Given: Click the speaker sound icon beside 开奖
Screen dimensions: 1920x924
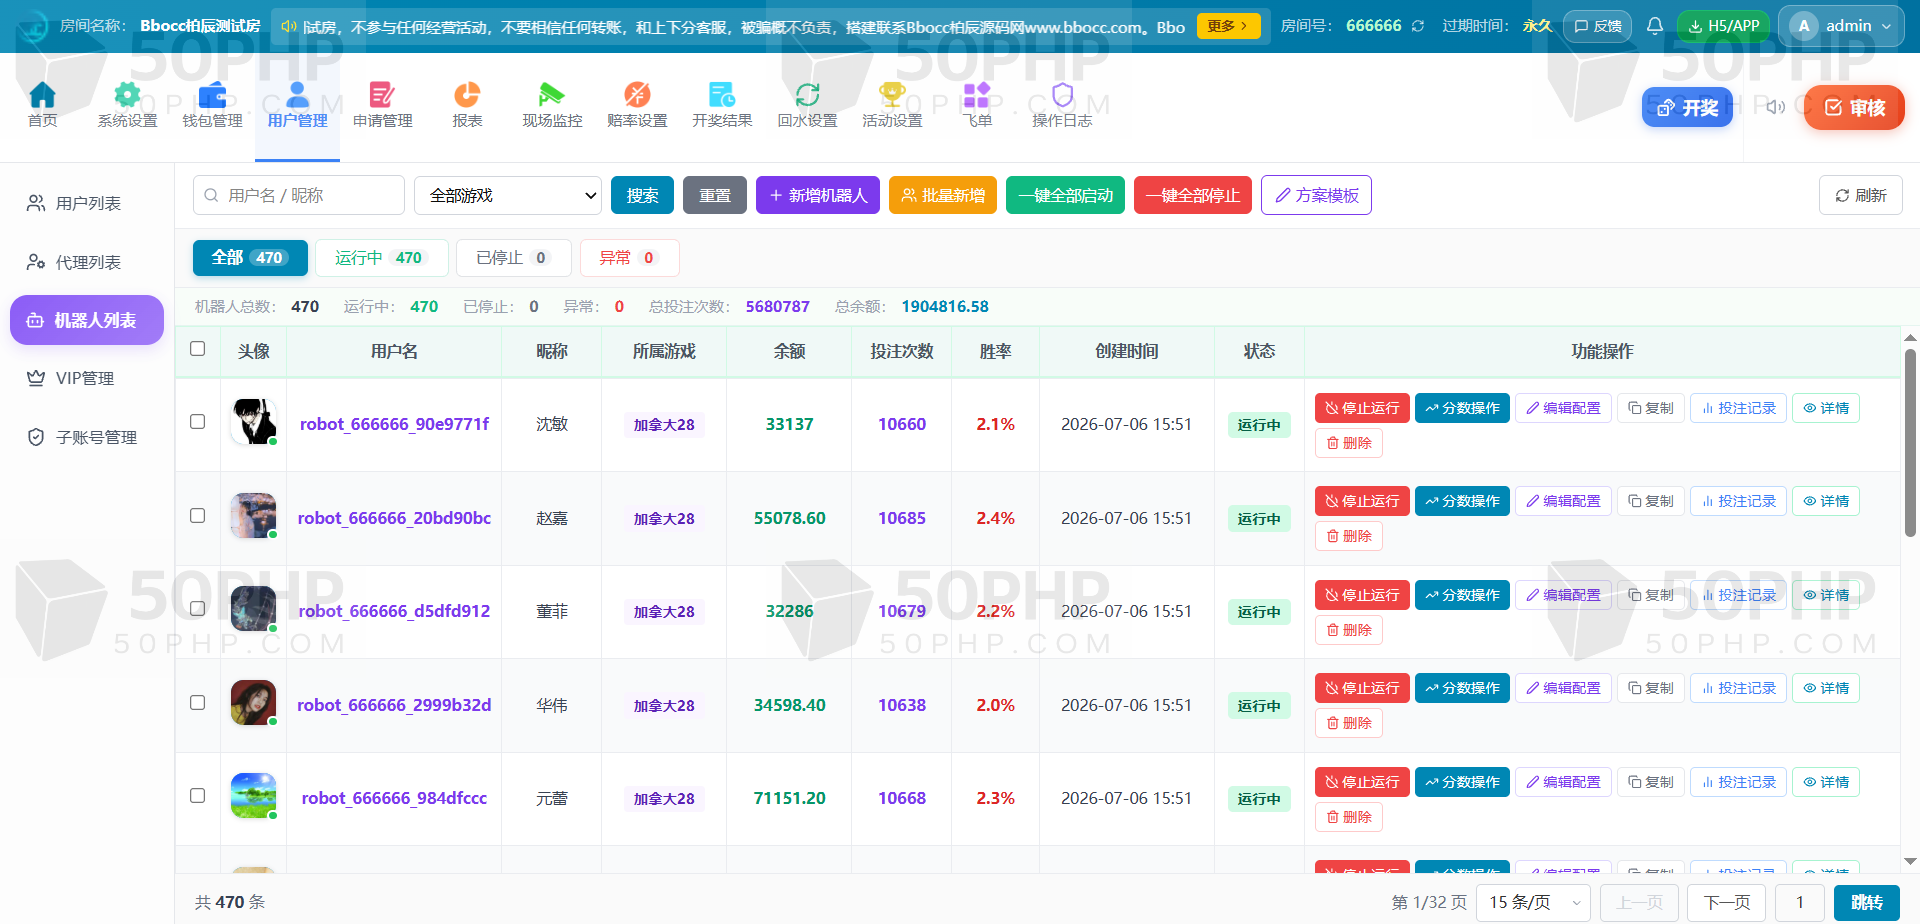Looking at the screenshot, I should (x=1776, y=107).
